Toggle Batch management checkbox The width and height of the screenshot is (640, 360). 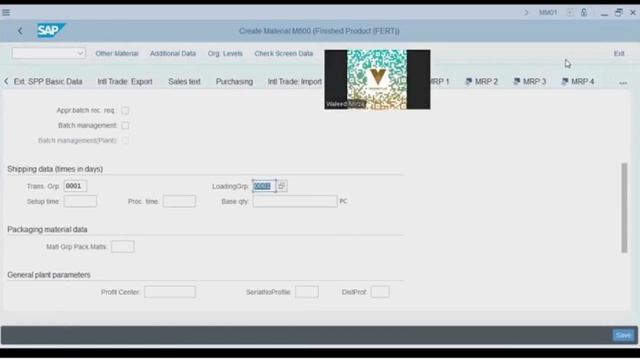point(125,125)
